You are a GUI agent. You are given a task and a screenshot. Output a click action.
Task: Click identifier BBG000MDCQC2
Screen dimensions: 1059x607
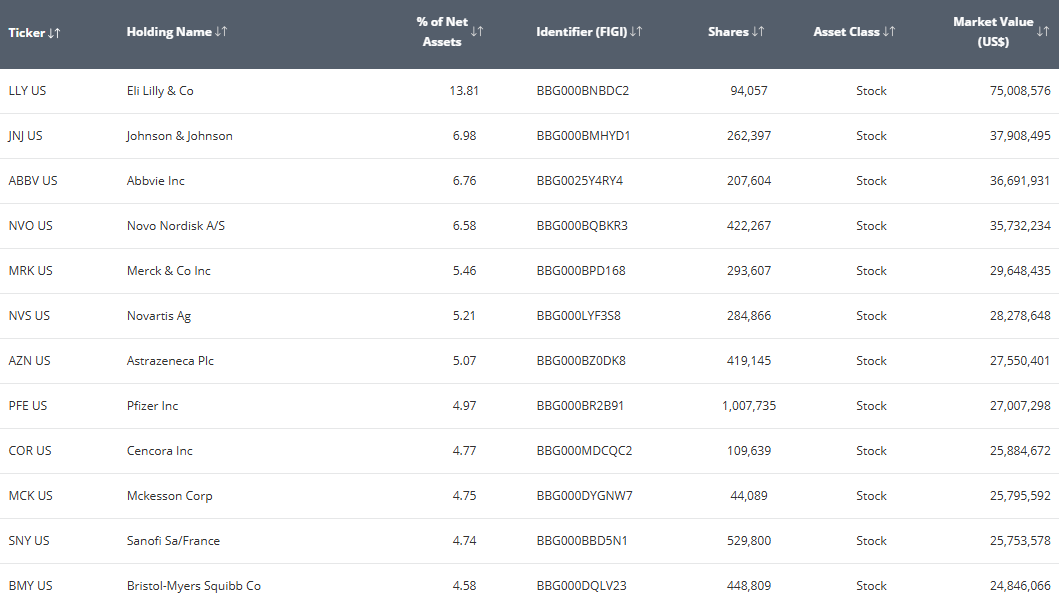[584, 451]
